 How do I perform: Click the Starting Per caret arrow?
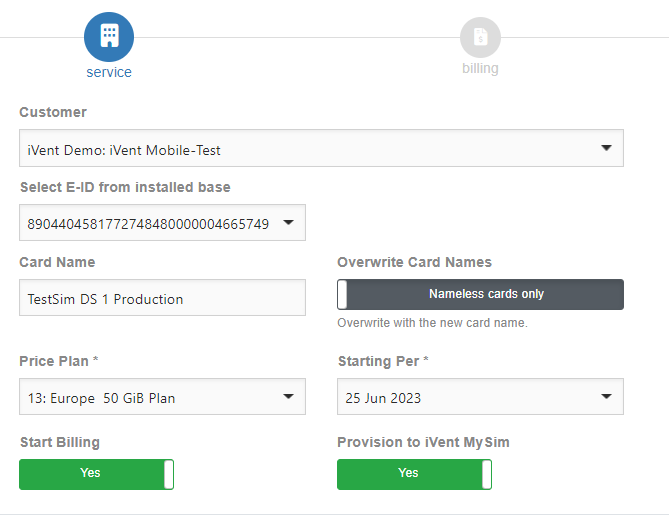[606, 397]
